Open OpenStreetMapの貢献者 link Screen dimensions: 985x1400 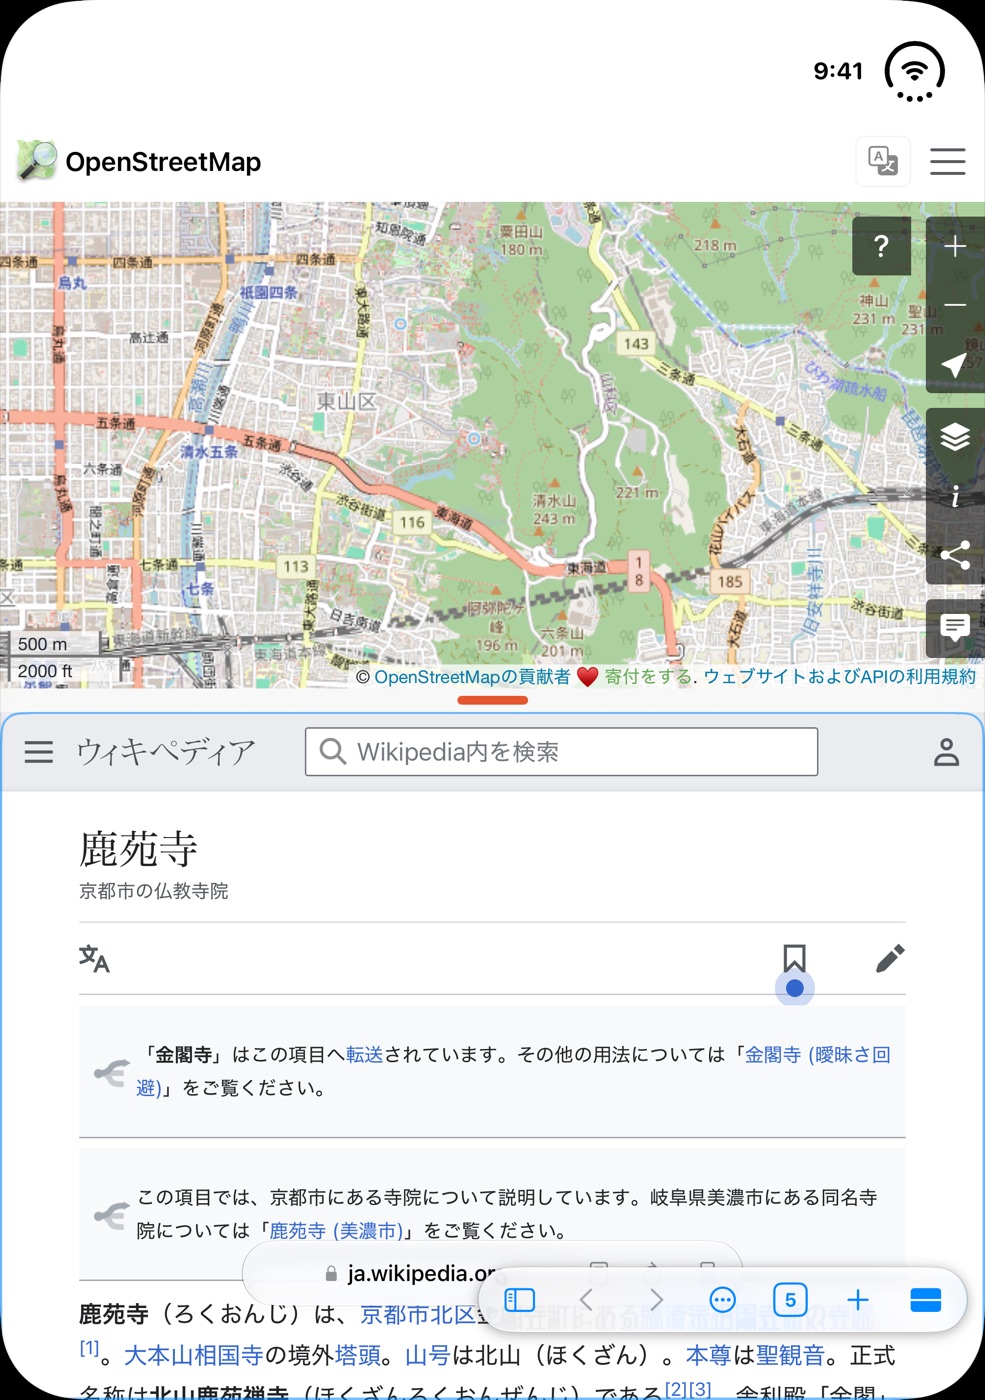coord(472,677)
